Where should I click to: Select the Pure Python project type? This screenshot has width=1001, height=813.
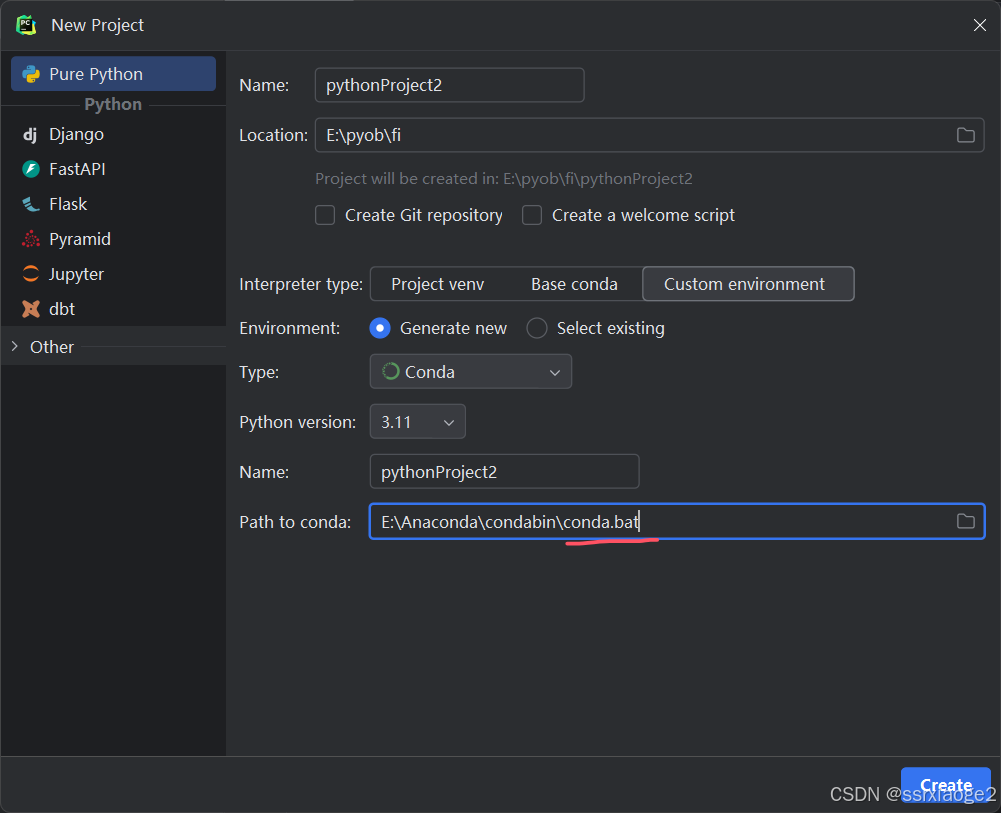pyautogui.click(x=113, y=74)
